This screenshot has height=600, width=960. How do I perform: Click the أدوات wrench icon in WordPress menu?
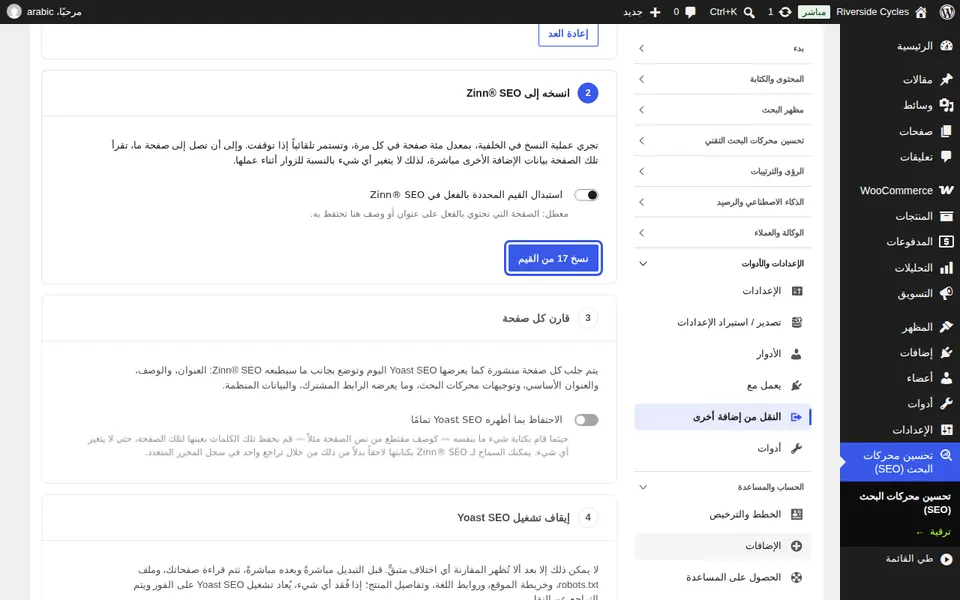coord(947,404)
